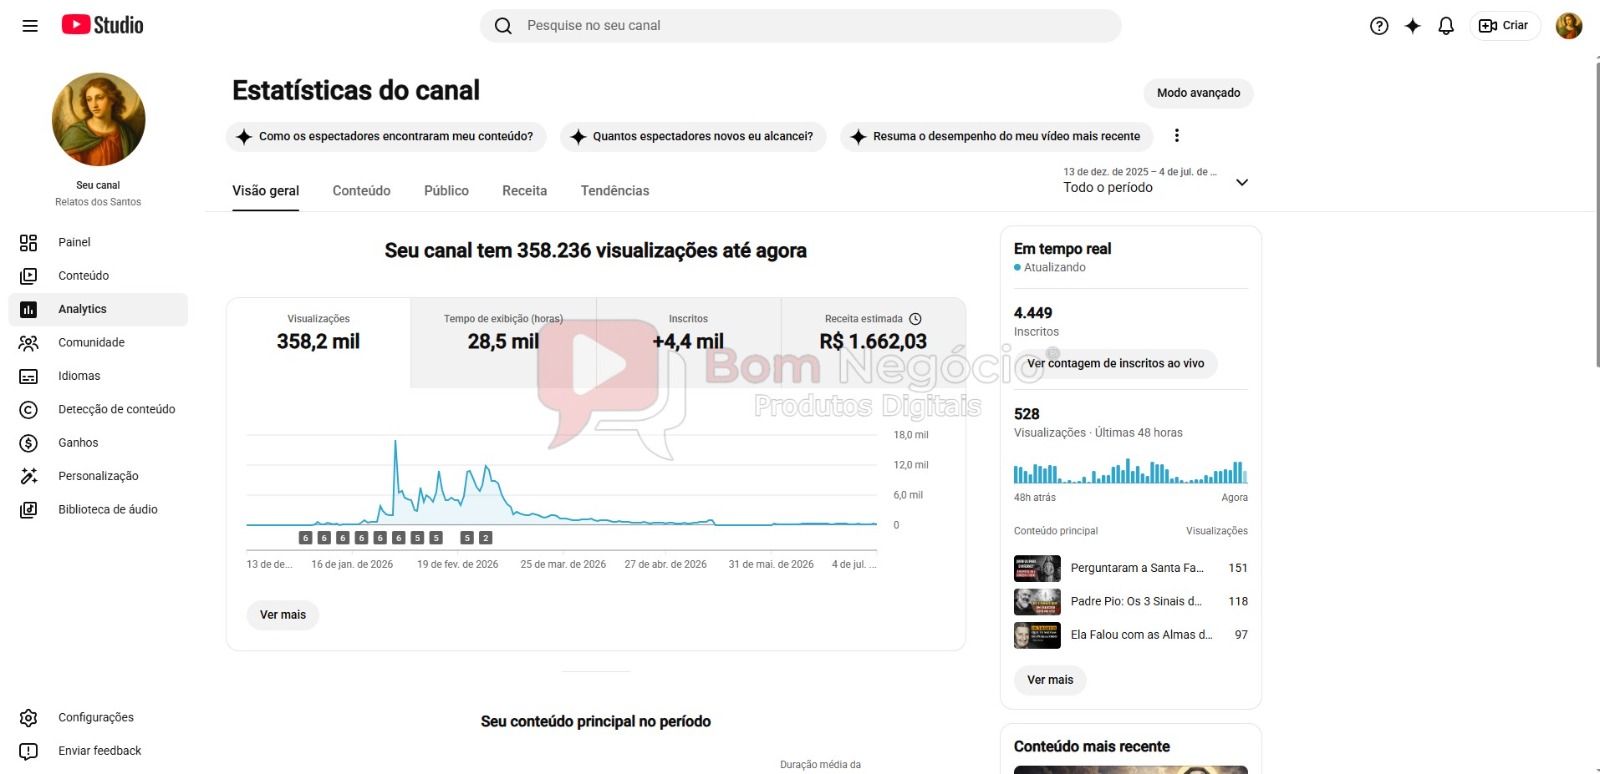Click the first '6' video marker under chart
The width and height of the screenshot is (1600, 774).
306,538
